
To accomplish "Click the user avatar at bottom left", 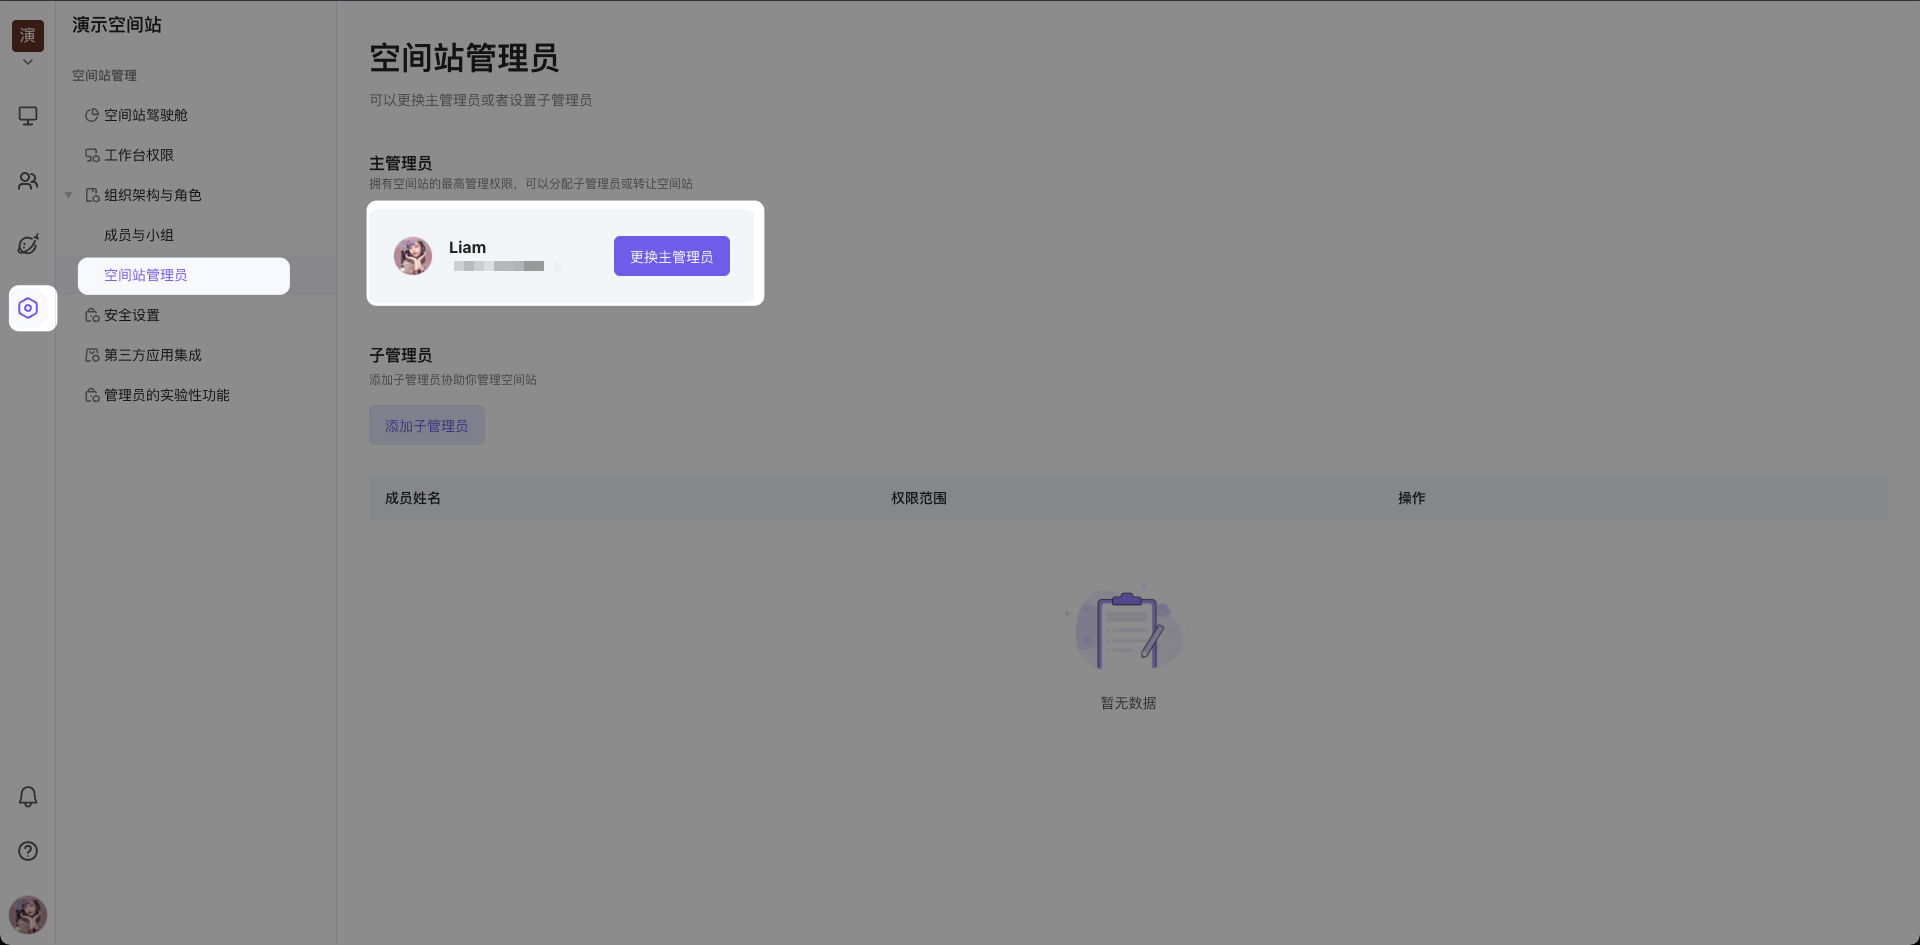I will 28,914.
